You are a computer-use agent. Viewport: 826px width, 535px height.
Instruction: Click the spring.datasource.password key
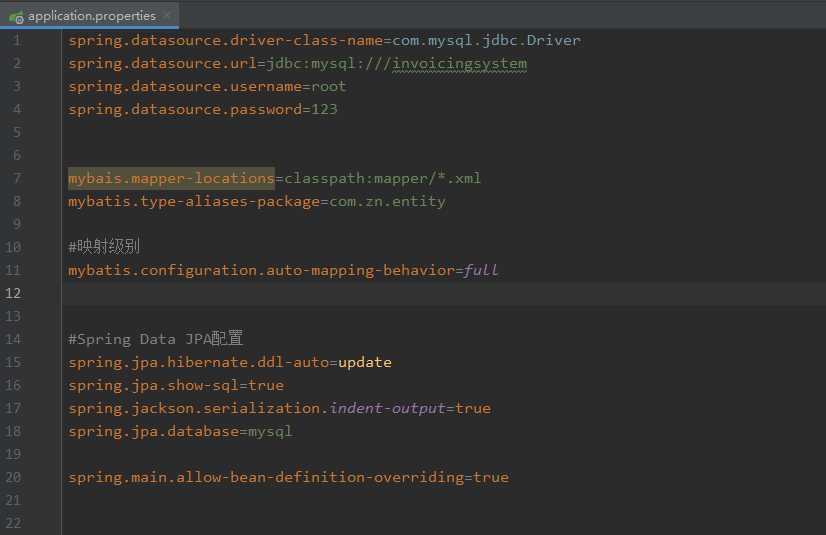(x=185, y=110)
